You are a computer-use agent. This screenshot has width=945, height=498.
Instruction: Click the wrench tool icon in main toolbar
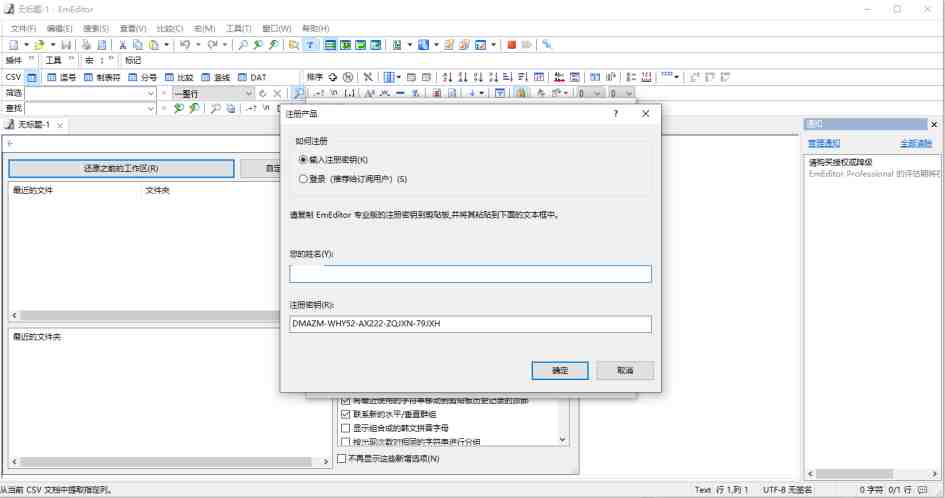547,45
